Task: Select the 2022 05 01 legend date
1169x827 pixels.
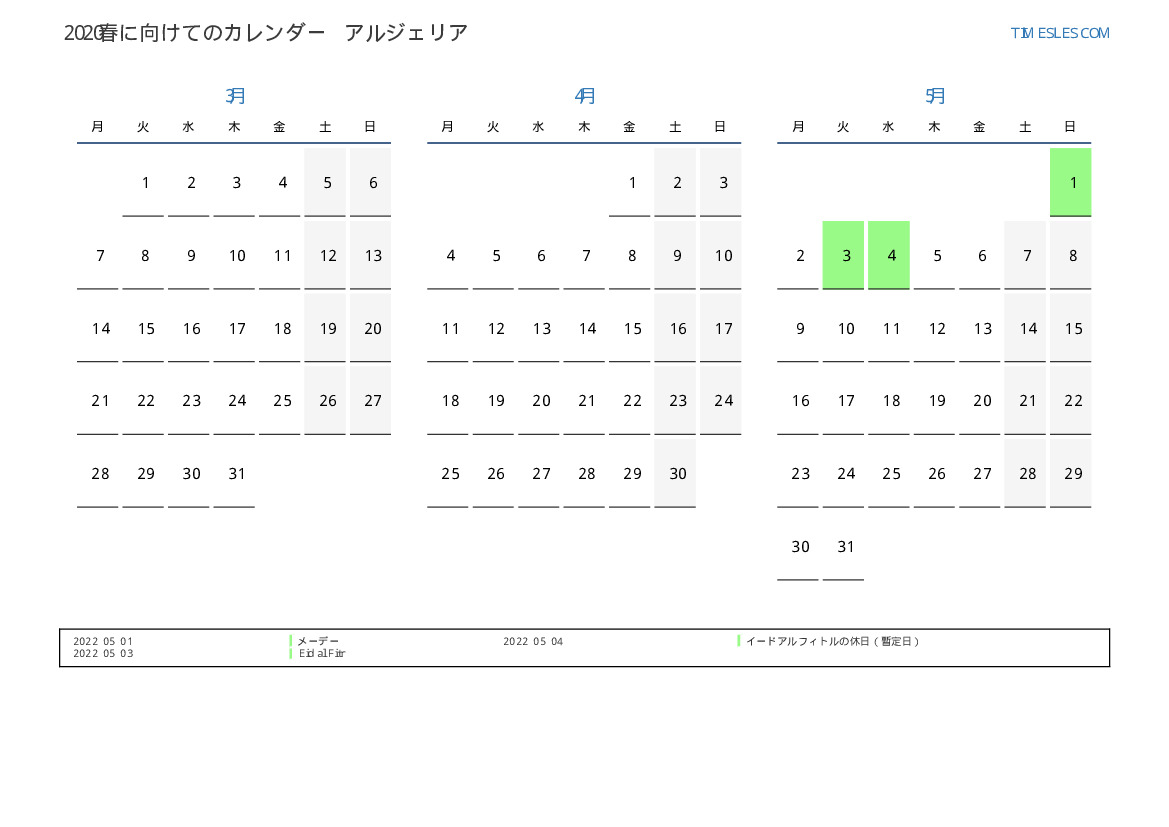Action: 103,641
